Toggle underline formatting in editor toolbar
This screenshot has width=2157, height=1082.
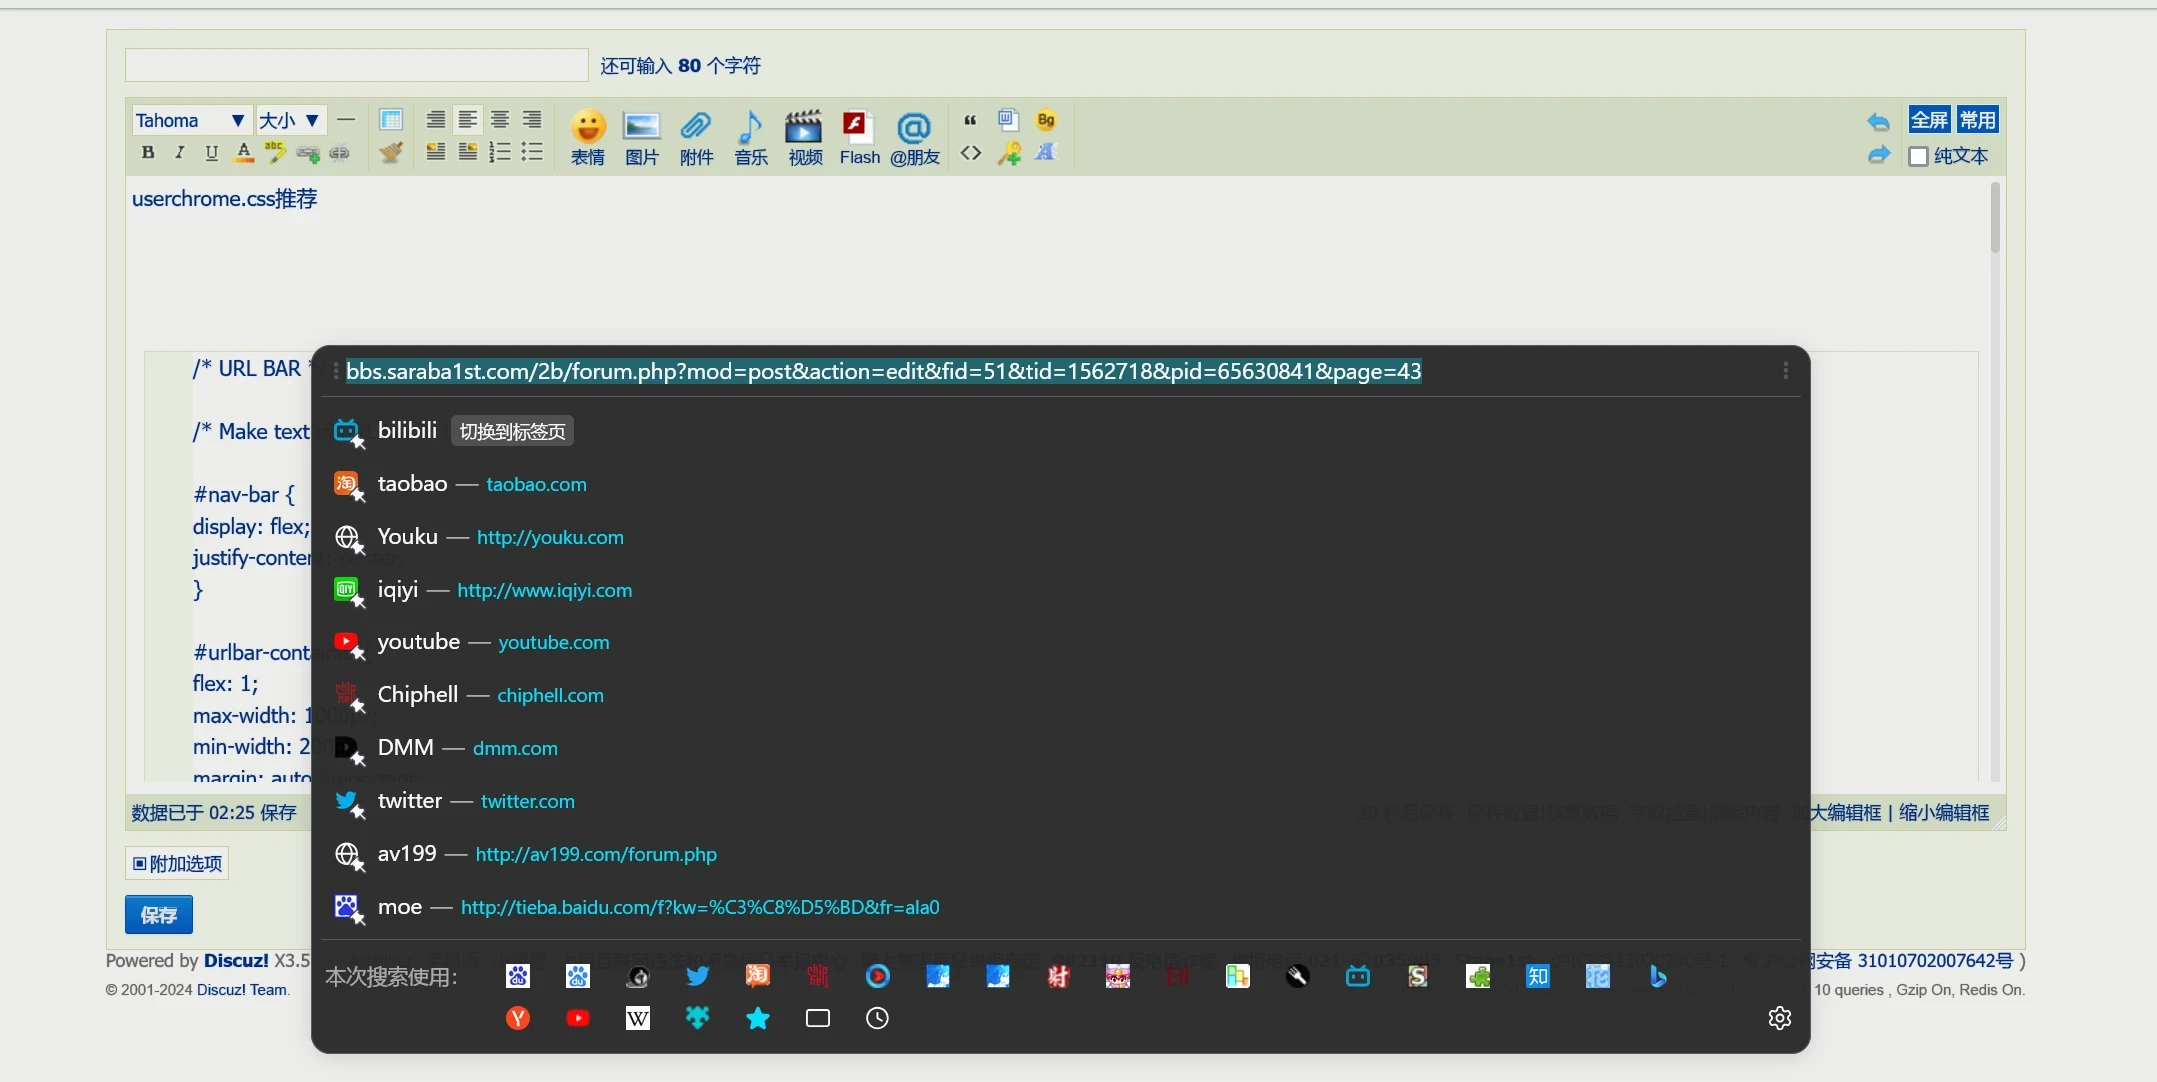click(x=212, y=152)
